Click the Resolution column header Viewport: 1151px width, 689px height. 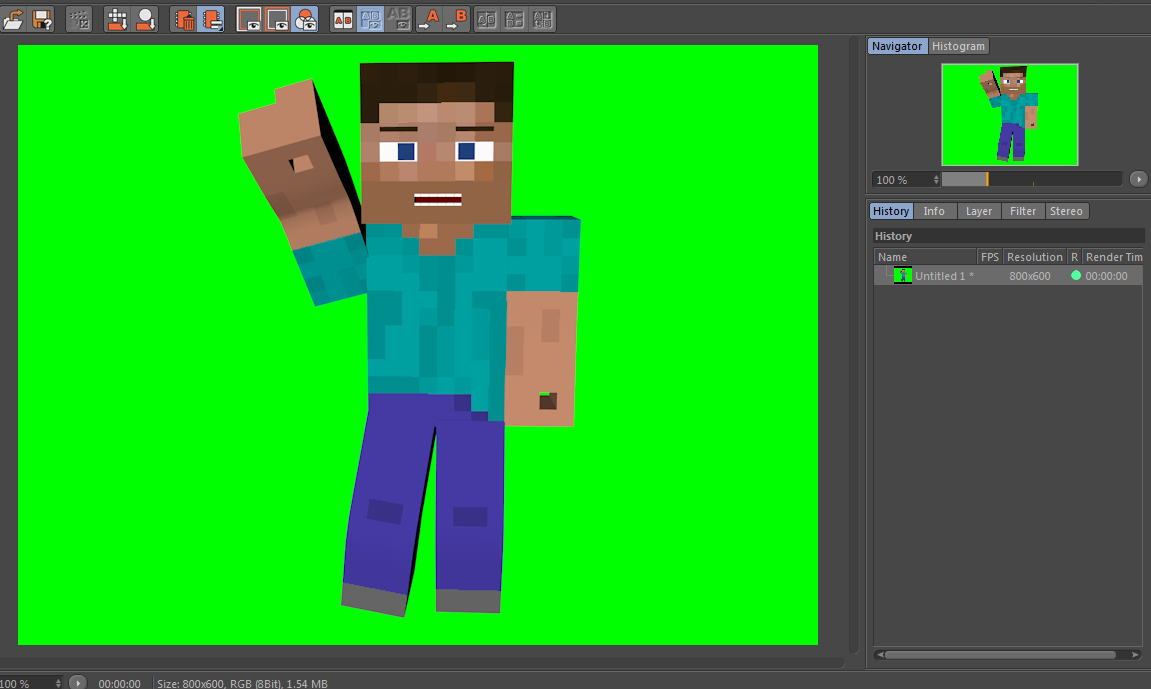coord(1034,257)
